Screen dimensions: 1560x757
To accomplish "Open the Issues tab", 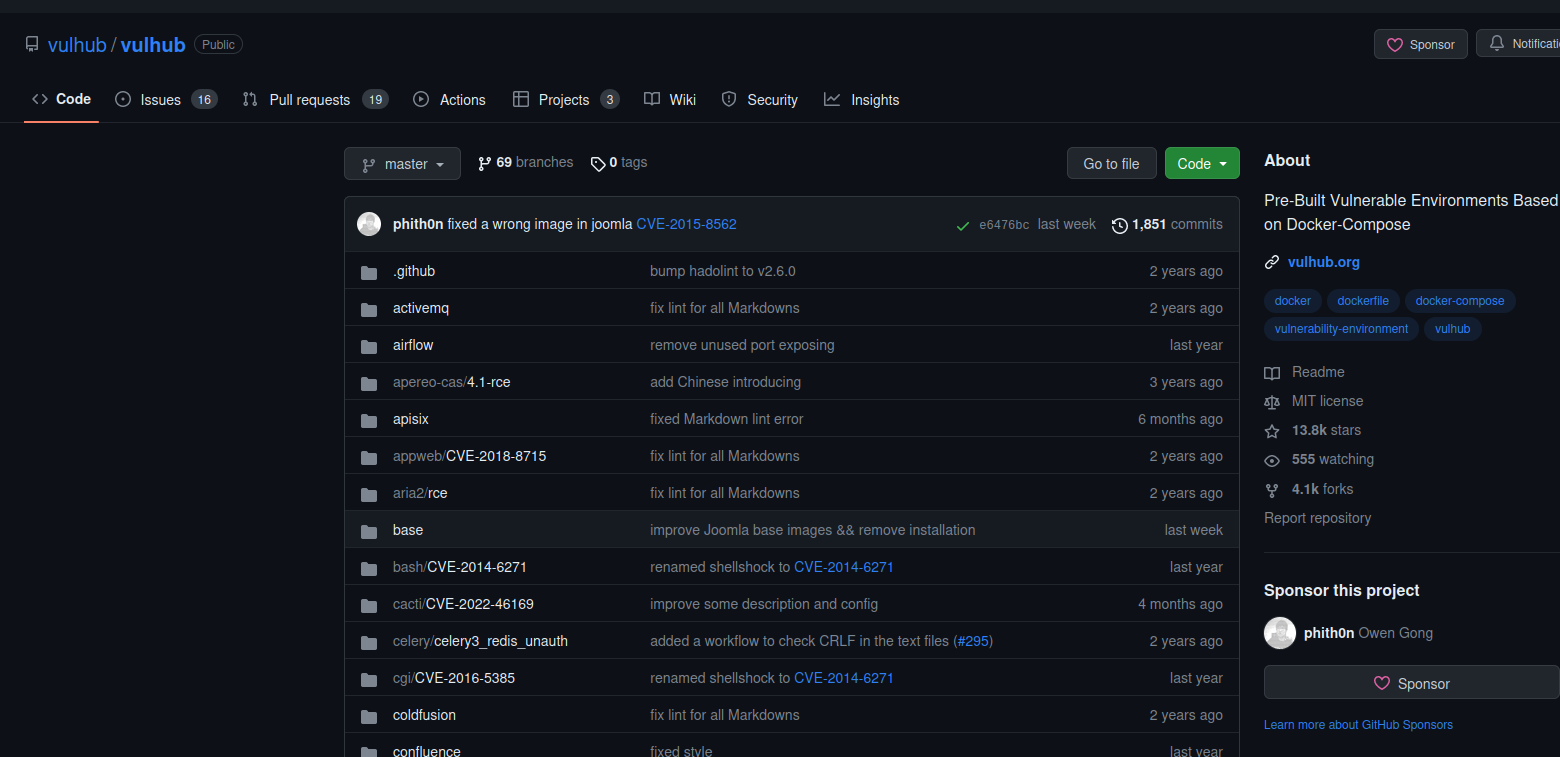I will tap(166, 100).
